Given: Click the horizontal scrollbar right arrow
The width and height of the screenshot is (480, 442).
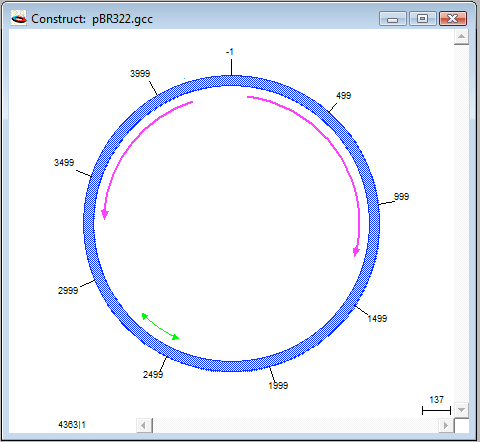Looking at the screenshot, I should pos(446,425).
